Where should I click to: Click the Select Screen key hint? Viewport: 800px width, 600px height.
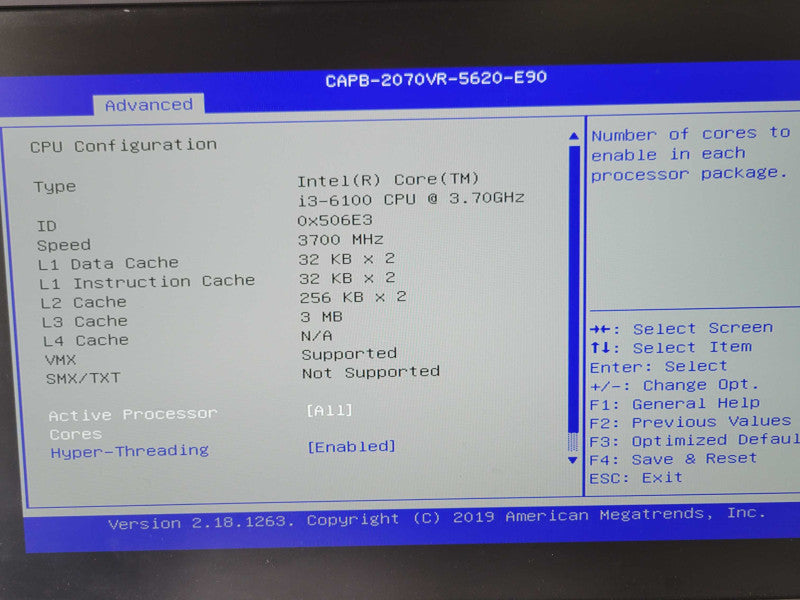click(x=682, y=328)
